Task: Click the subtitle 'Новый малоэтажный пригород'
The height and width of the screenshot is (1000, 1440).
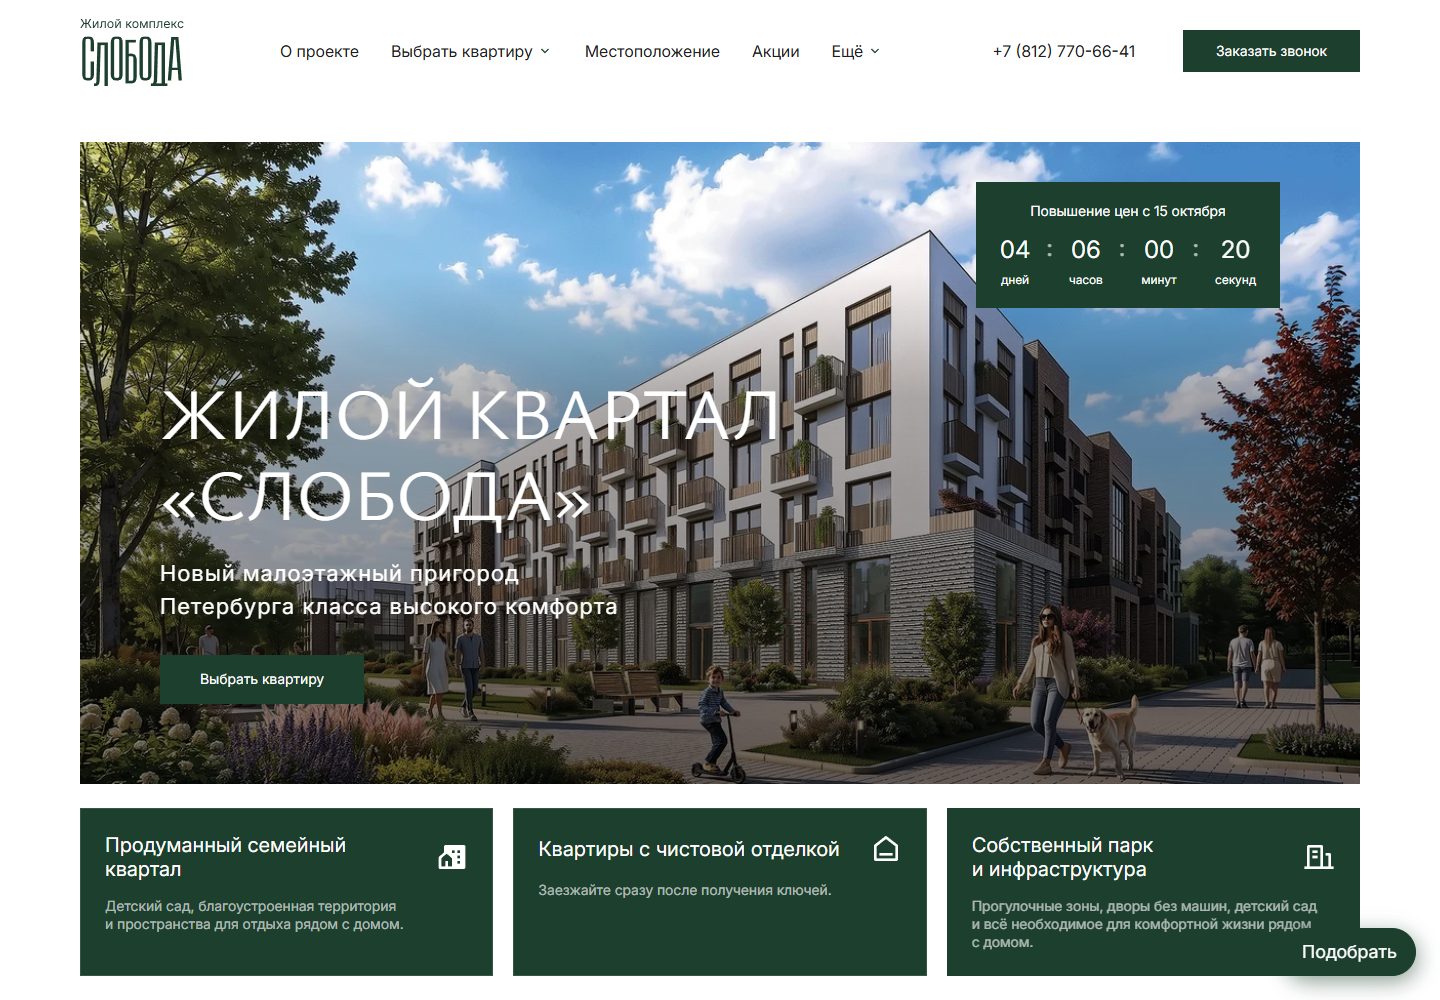Action: click(339, 573)
